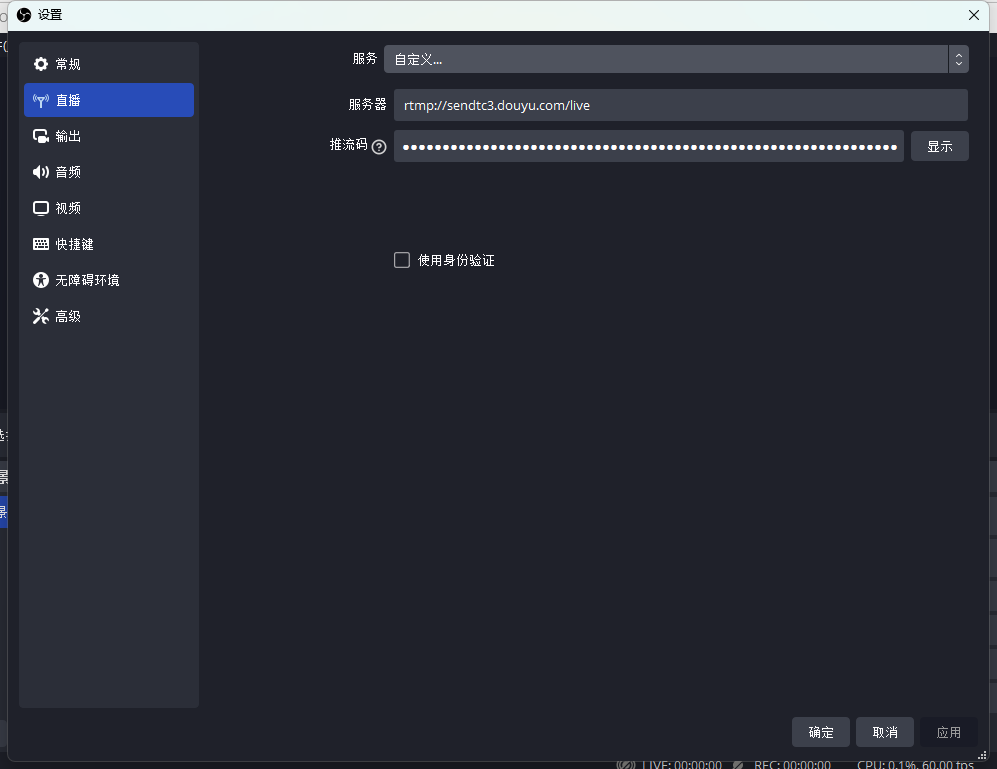Cancel changes with 取消 button

click(x=885, y=732)
